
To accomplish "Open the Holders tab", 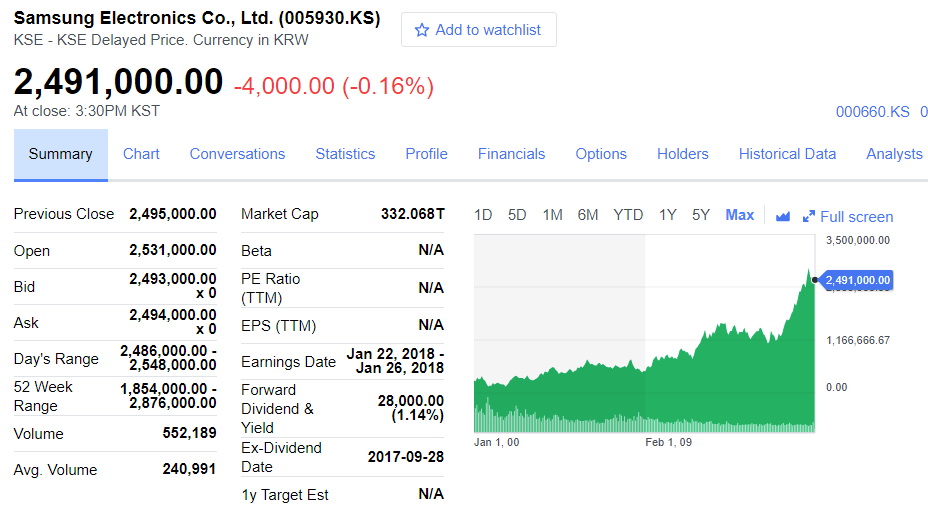I will click(682, 154).
